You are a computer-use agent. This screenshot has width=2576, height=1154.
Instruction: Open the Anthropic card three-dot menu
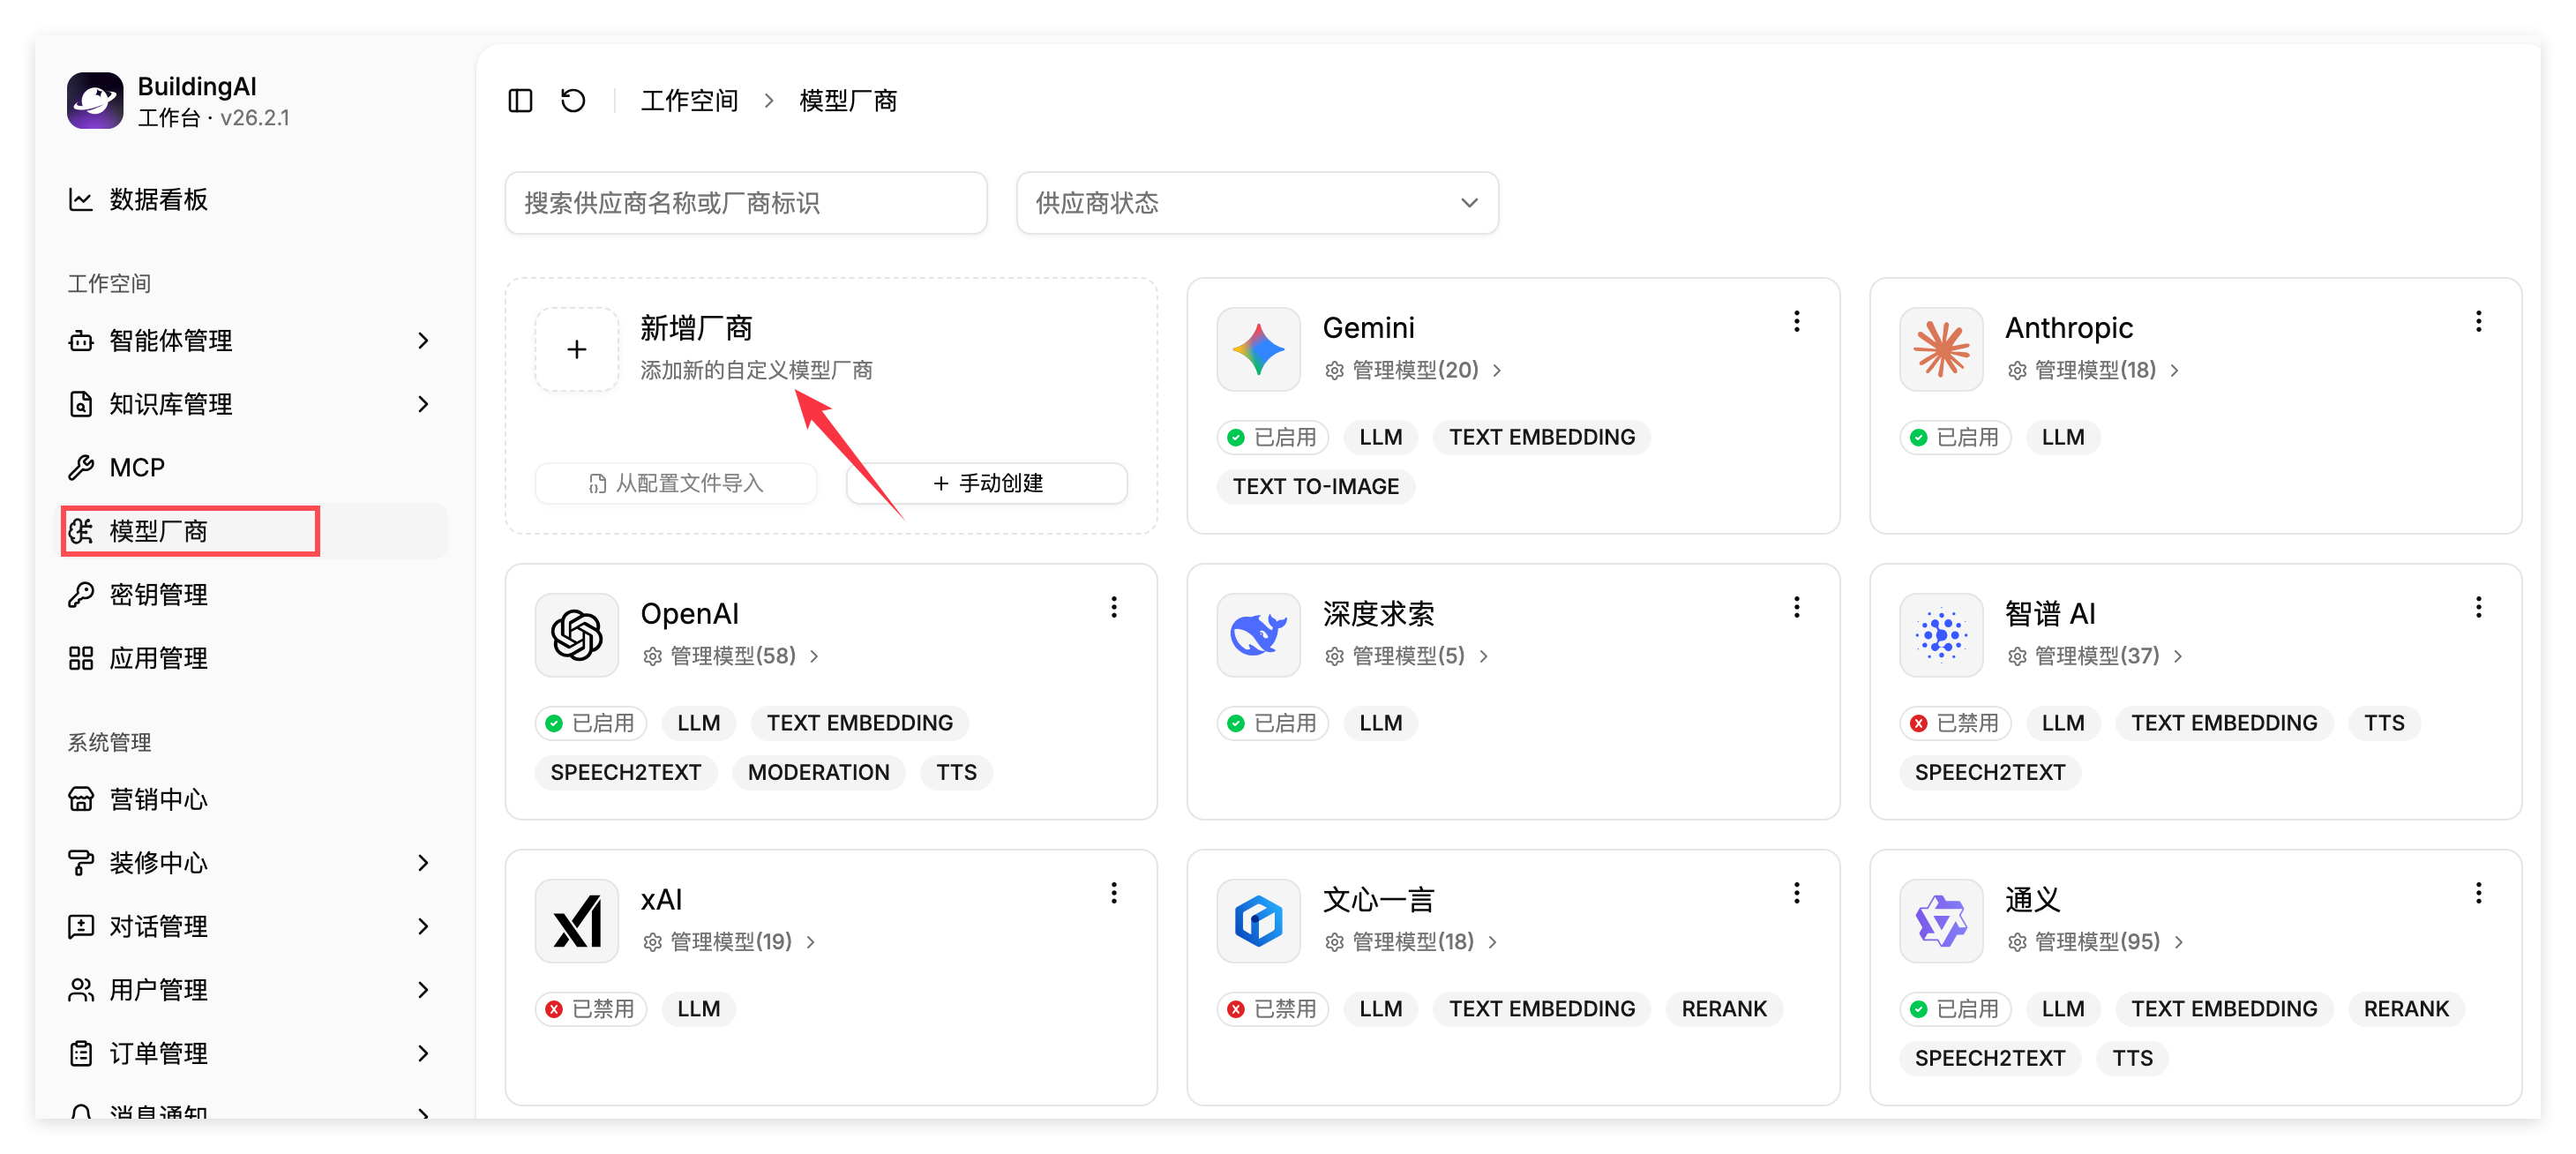[2478, 321]
